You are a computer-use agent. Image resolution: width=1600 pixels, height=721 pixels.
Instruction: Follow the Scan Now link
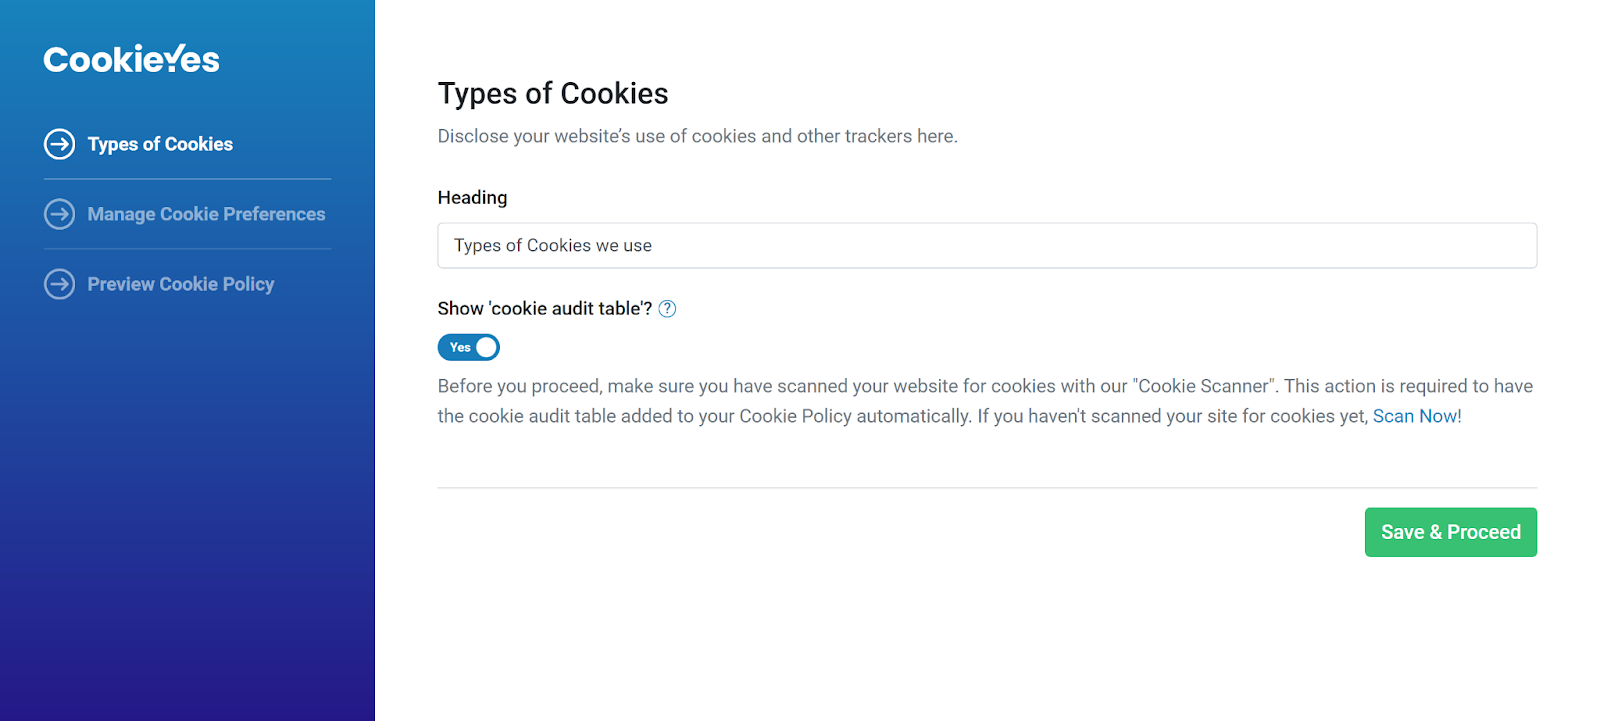1415,416
